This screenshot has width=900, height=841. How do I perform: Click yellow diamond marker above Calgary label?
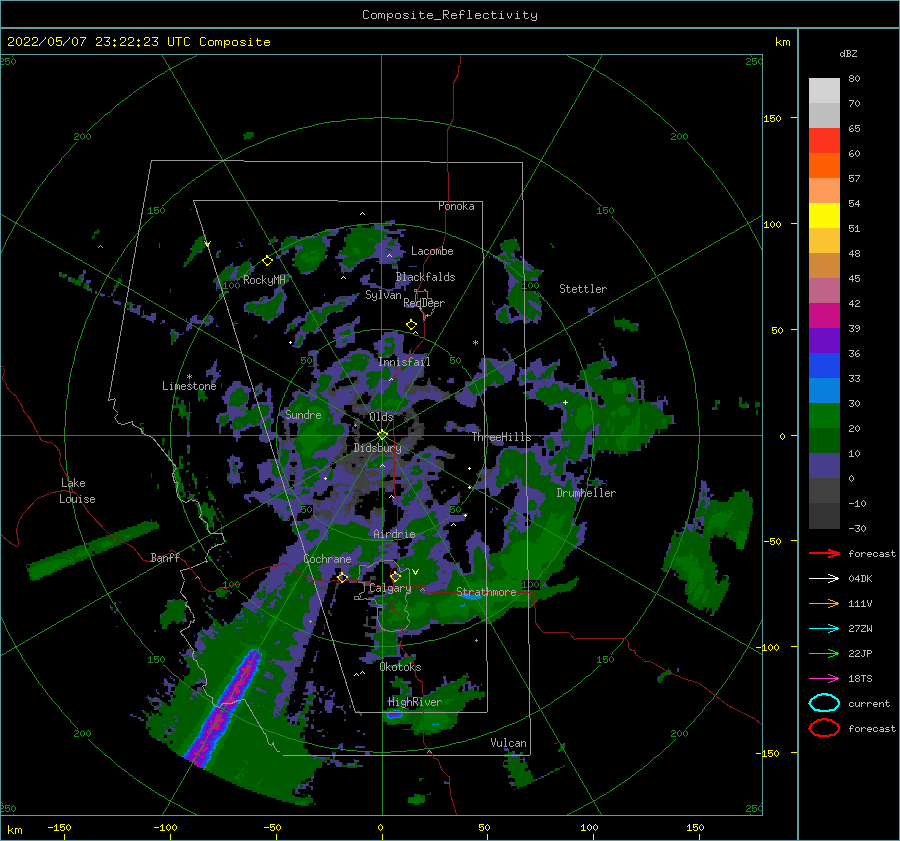coord(395,576)
